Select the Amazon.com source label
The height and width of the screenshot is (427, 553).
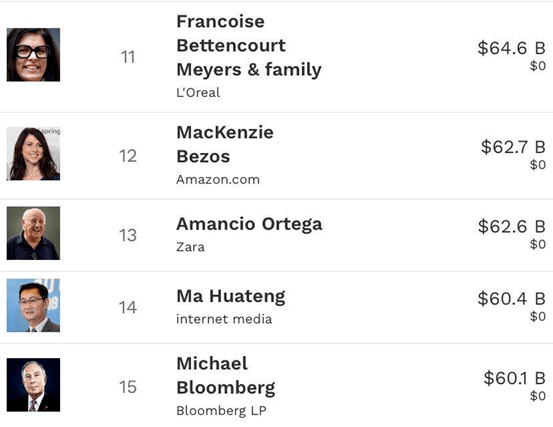[218, 179]
